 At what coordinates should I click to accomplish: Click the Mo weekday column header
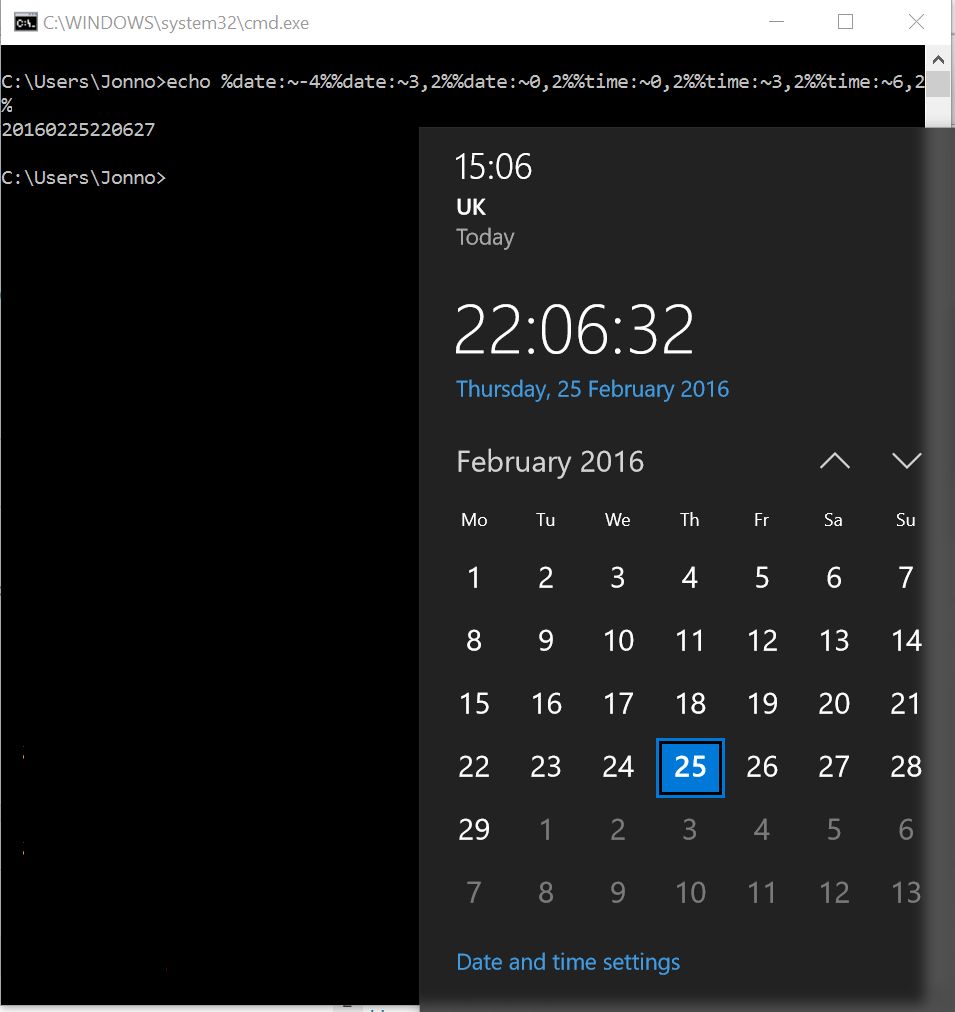[x=474, y=520]
